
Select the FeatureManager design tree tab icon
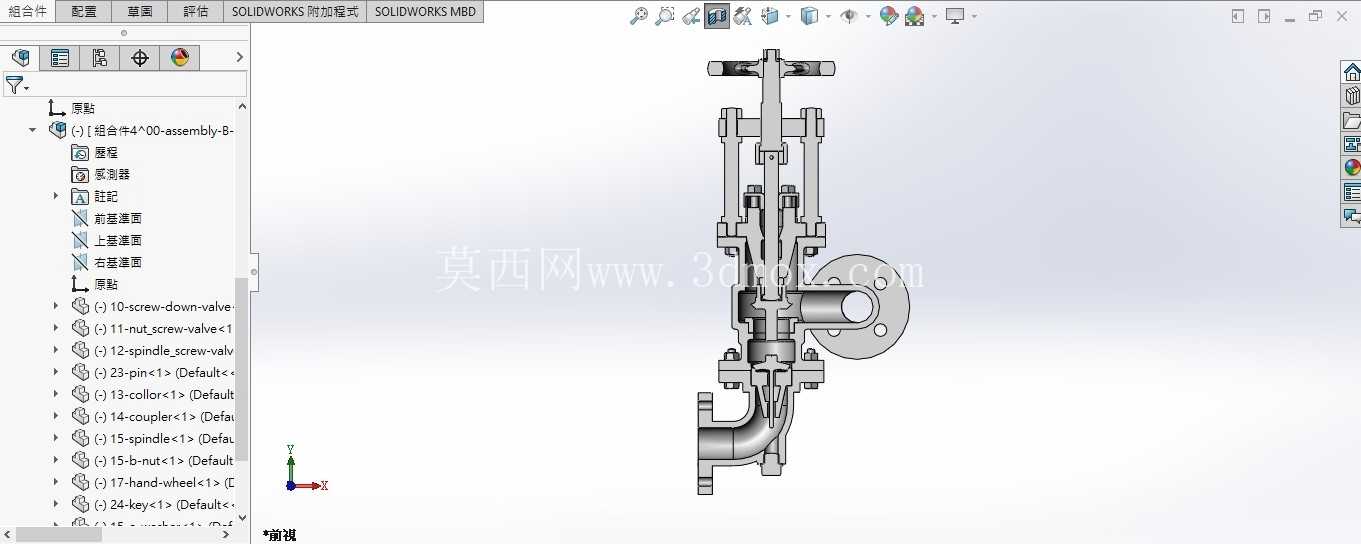coord(20,58)
